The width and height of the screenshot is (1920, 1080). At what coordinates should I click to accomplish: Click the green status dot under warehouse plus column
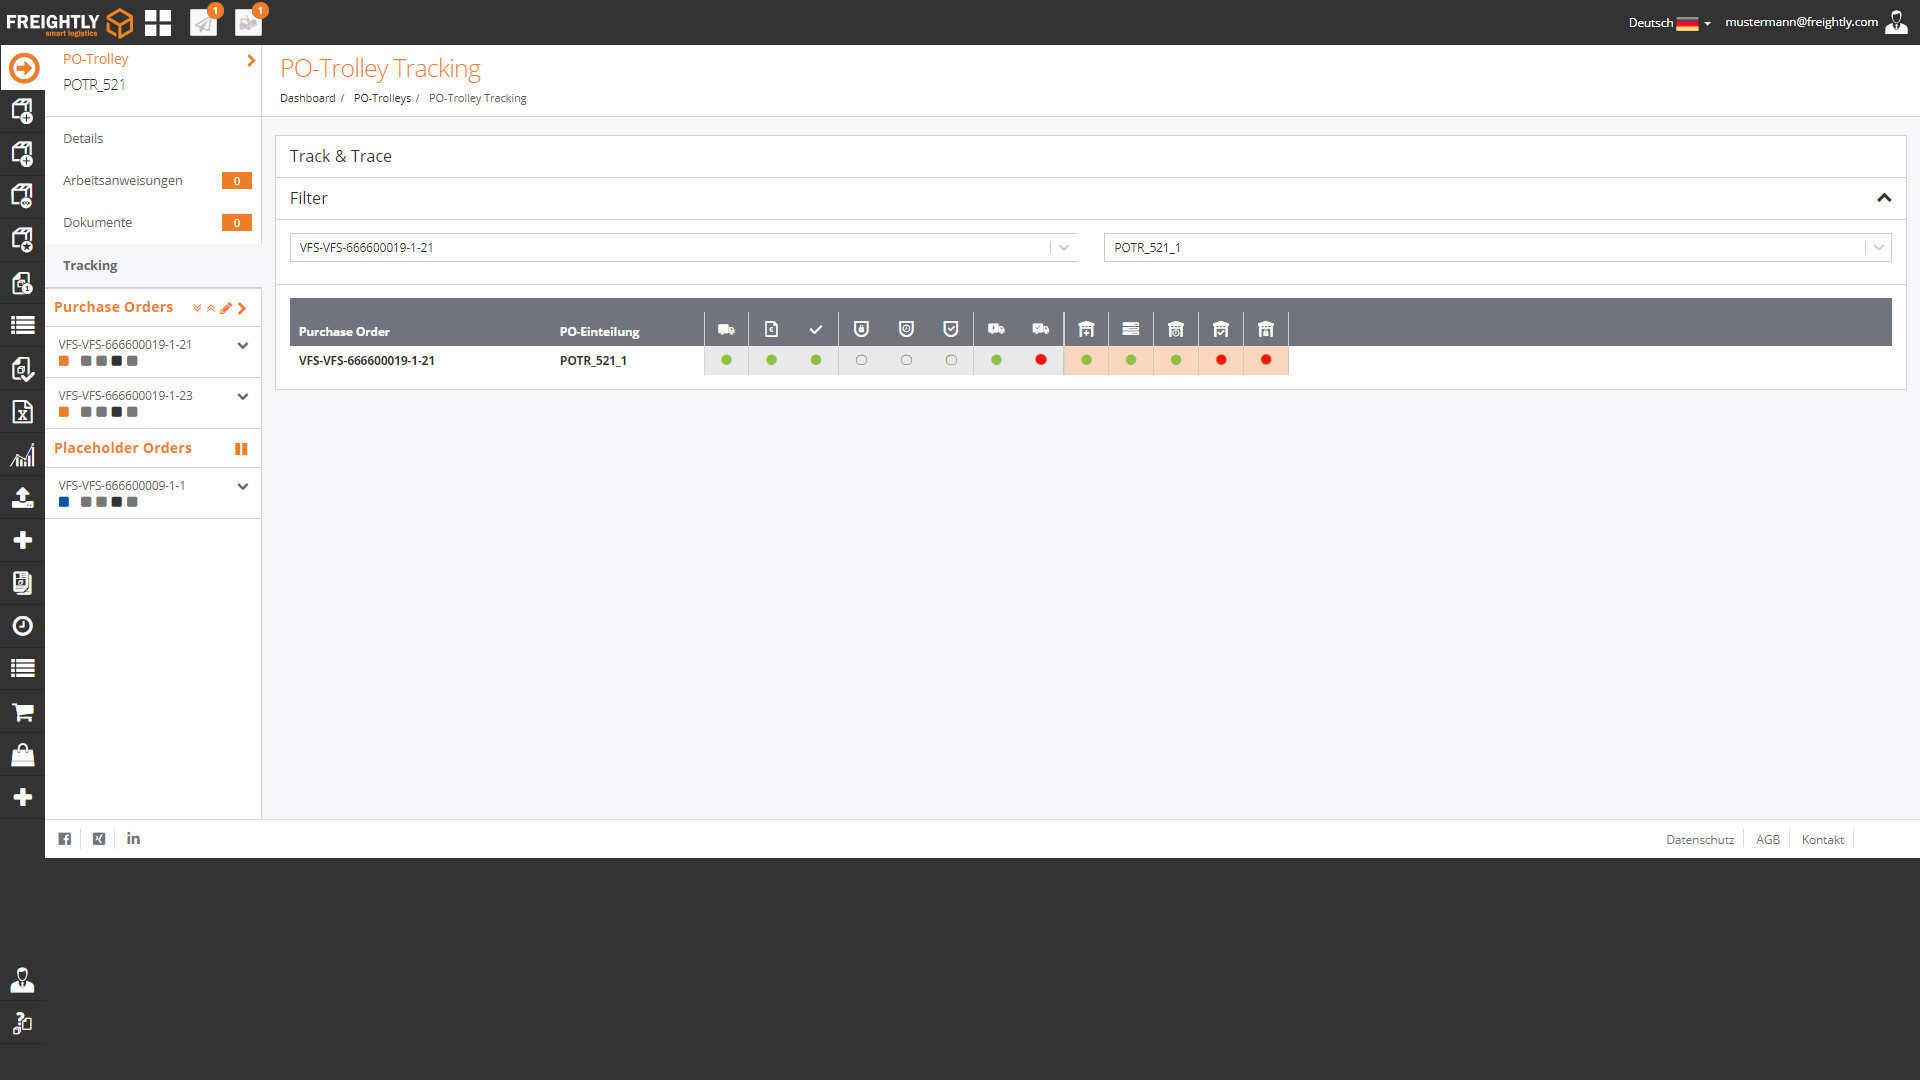tap(1086, 360)
